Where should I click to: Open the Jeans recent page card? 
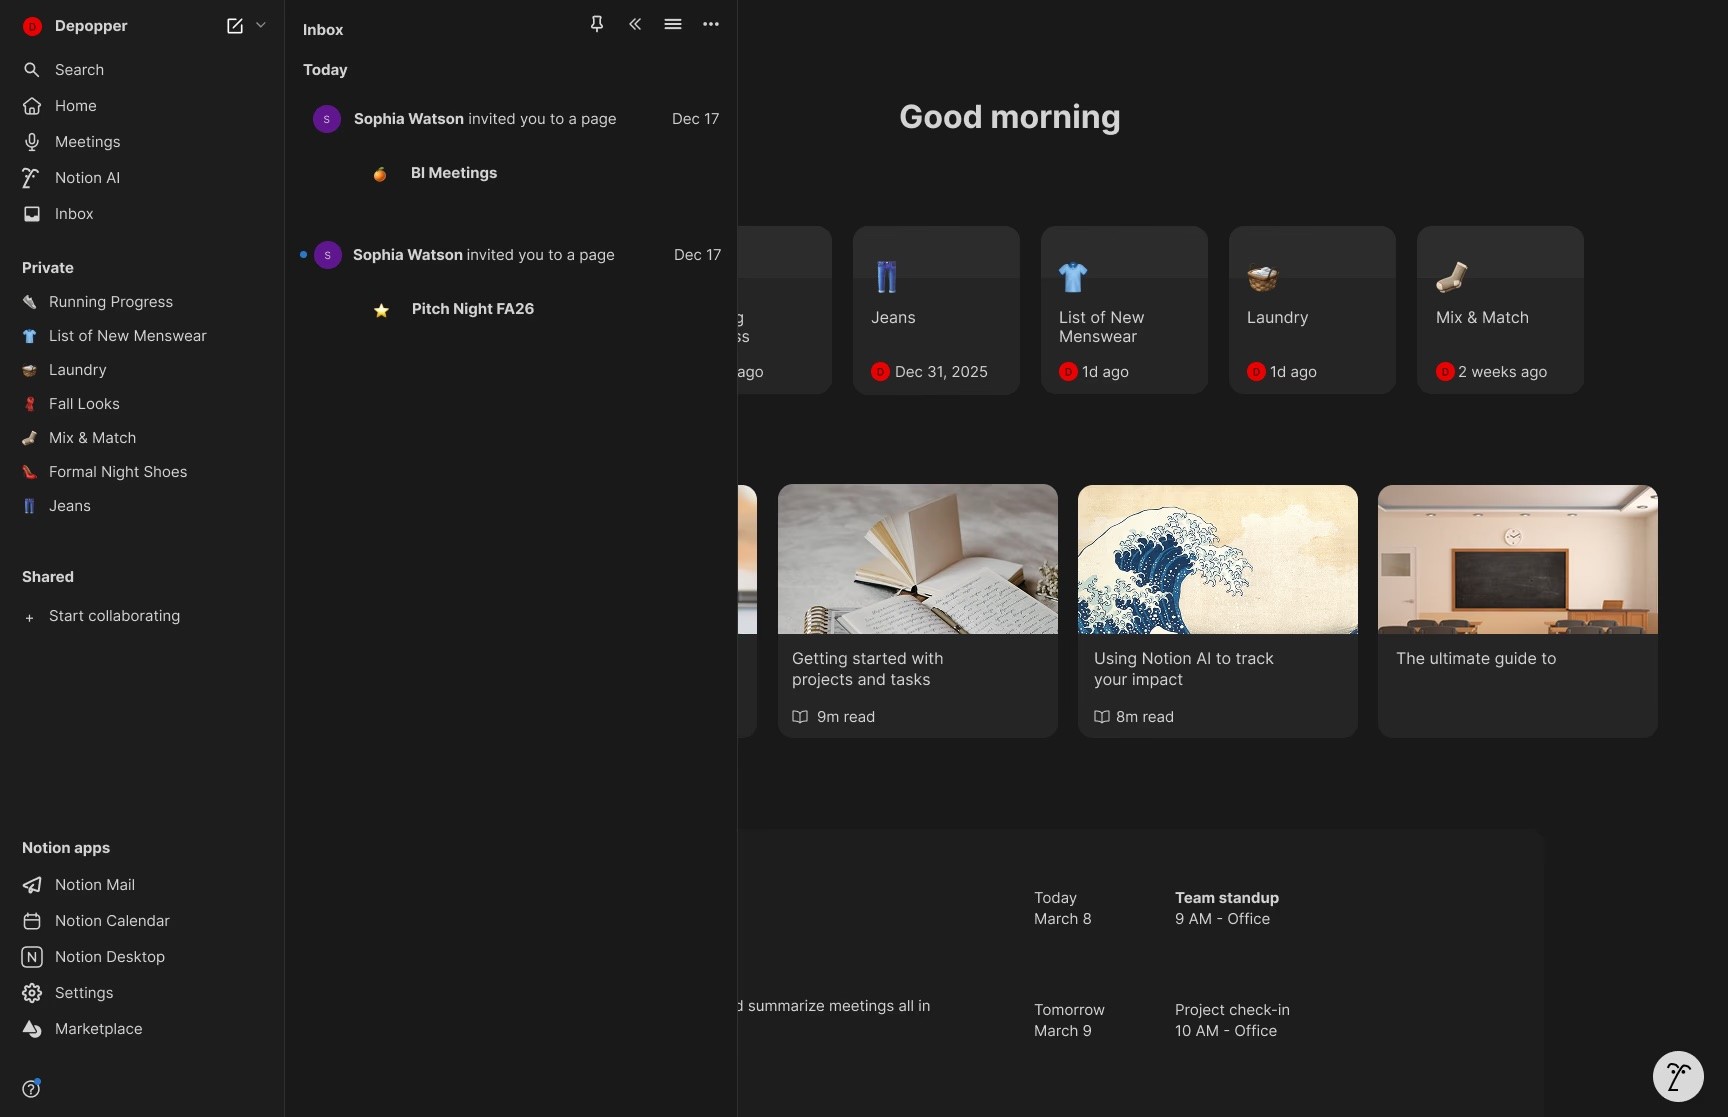pos(936,310)
